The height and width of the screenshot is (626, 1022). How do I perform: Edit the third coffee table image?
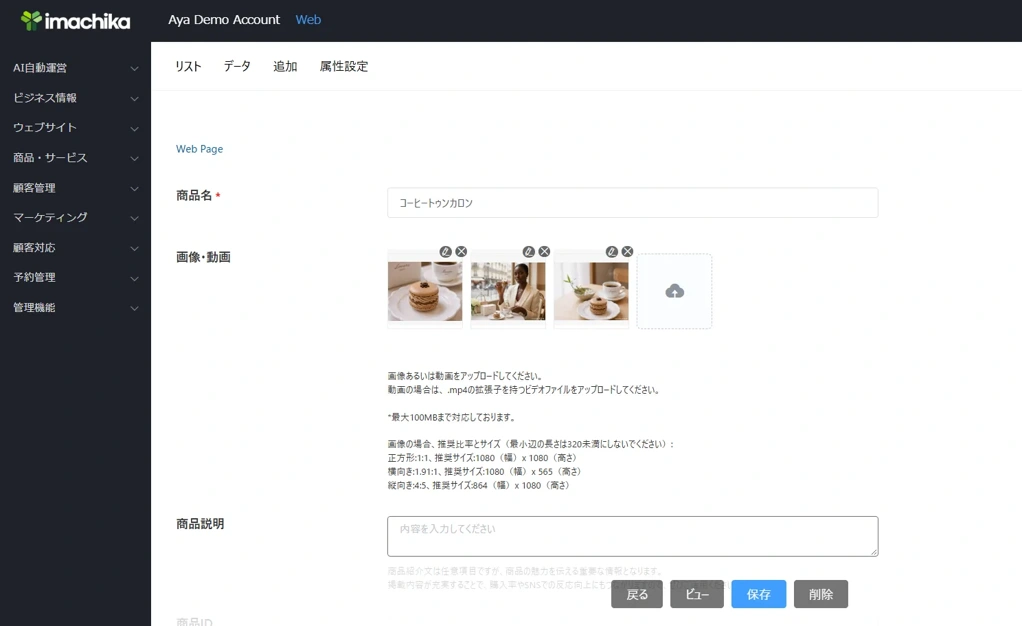coord(611,252)
